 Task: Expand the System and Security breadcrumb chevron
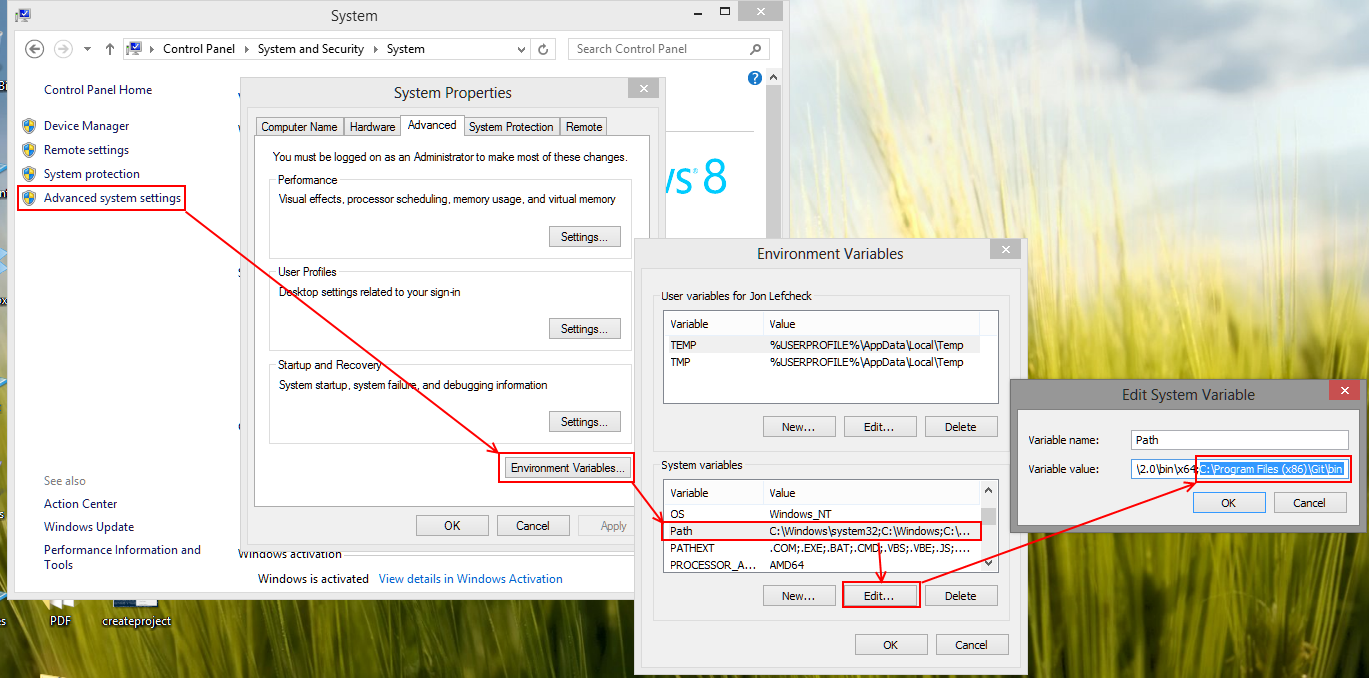(376, 49)
